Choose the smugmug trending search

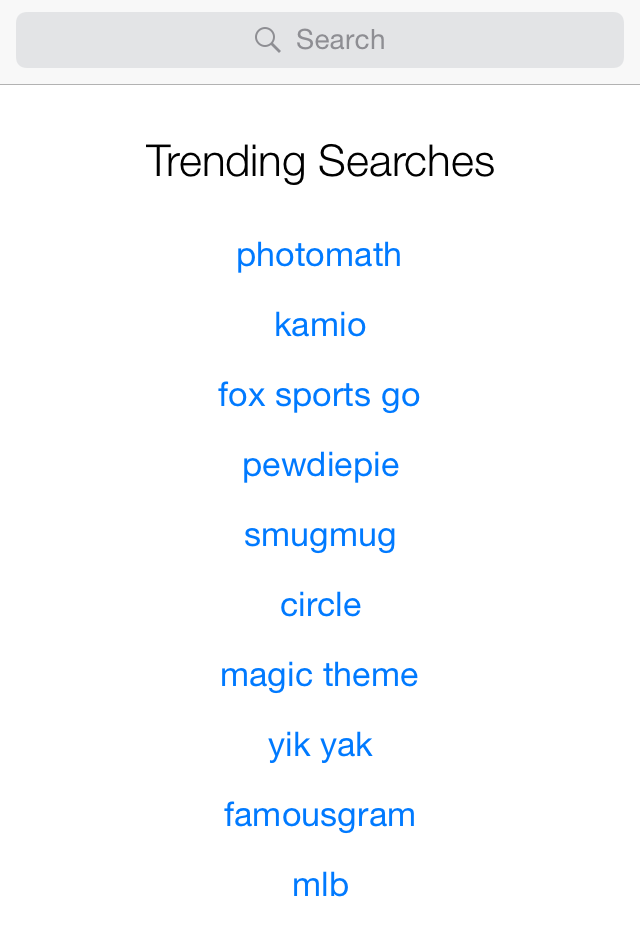point(320,535)
